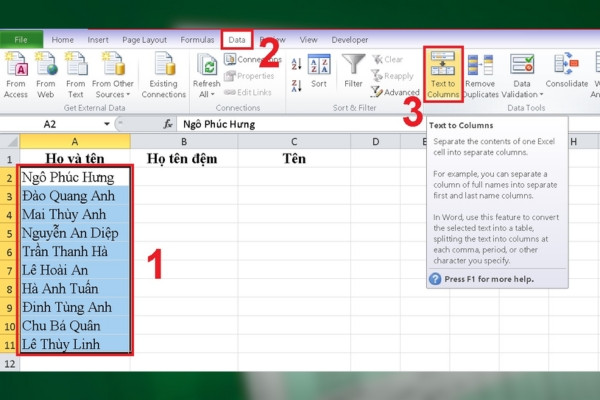Screen dimensions: 600x400
Task: Open Existing Connections
Action: [x=163, y=75]
